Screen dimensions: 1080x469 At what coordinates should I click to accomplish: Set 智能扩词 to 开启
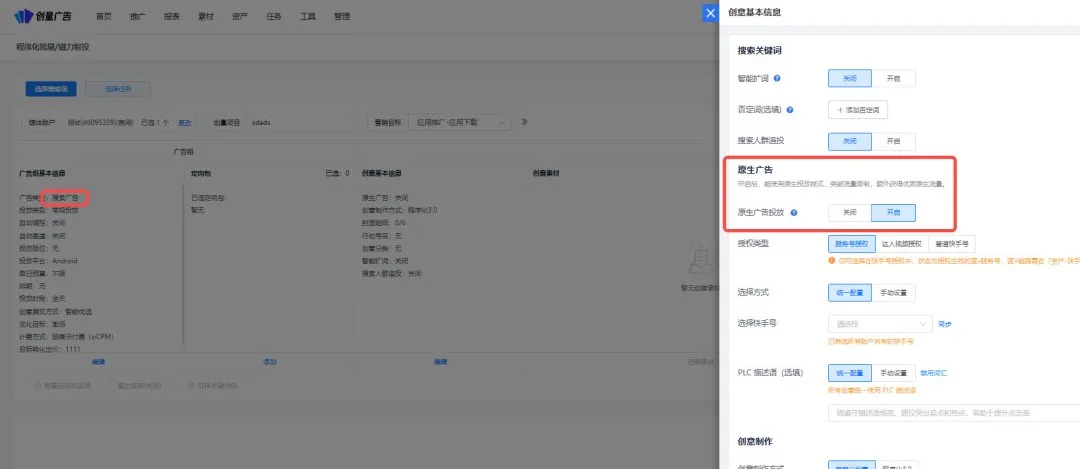point(893,79)
